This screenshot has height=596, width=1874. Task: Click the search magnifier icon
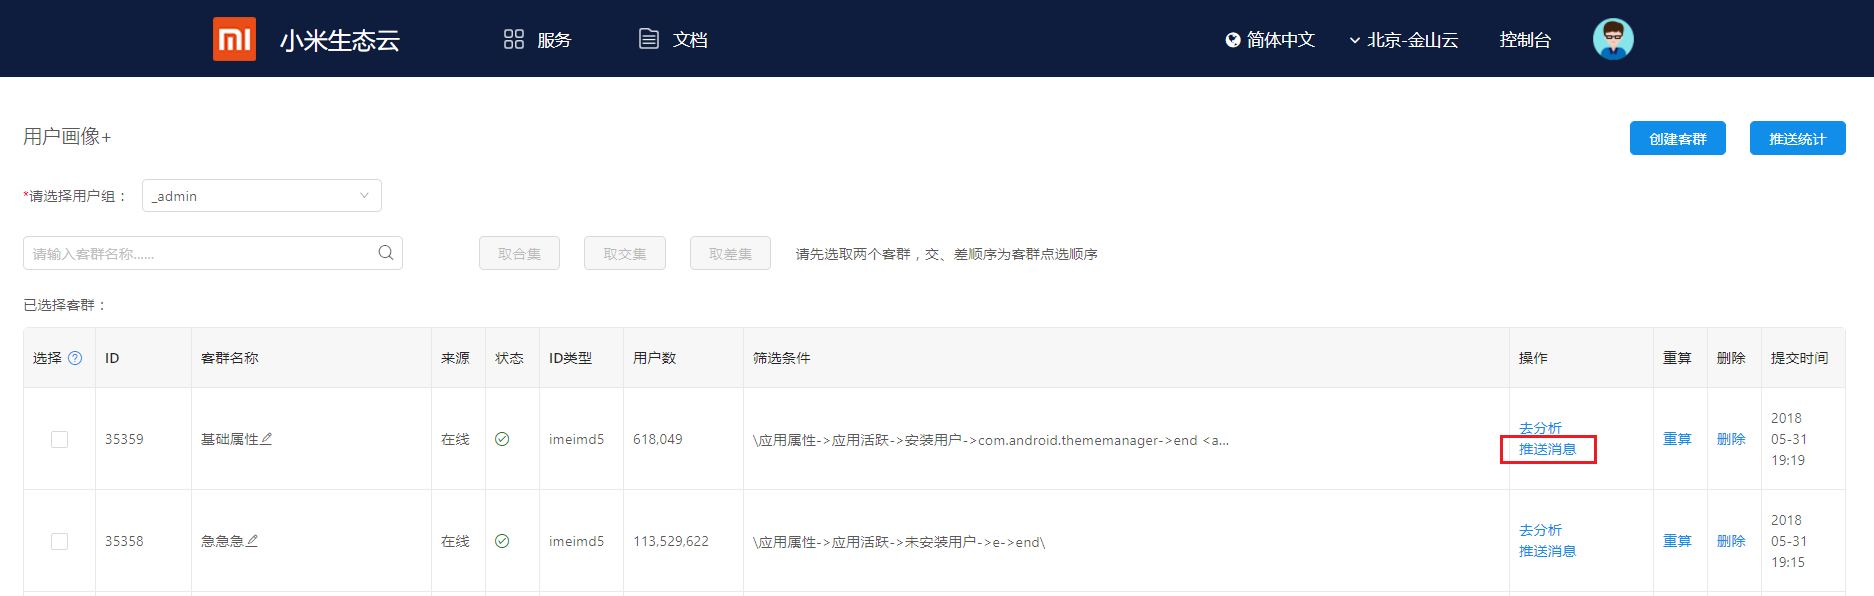(x=386, y=253)
